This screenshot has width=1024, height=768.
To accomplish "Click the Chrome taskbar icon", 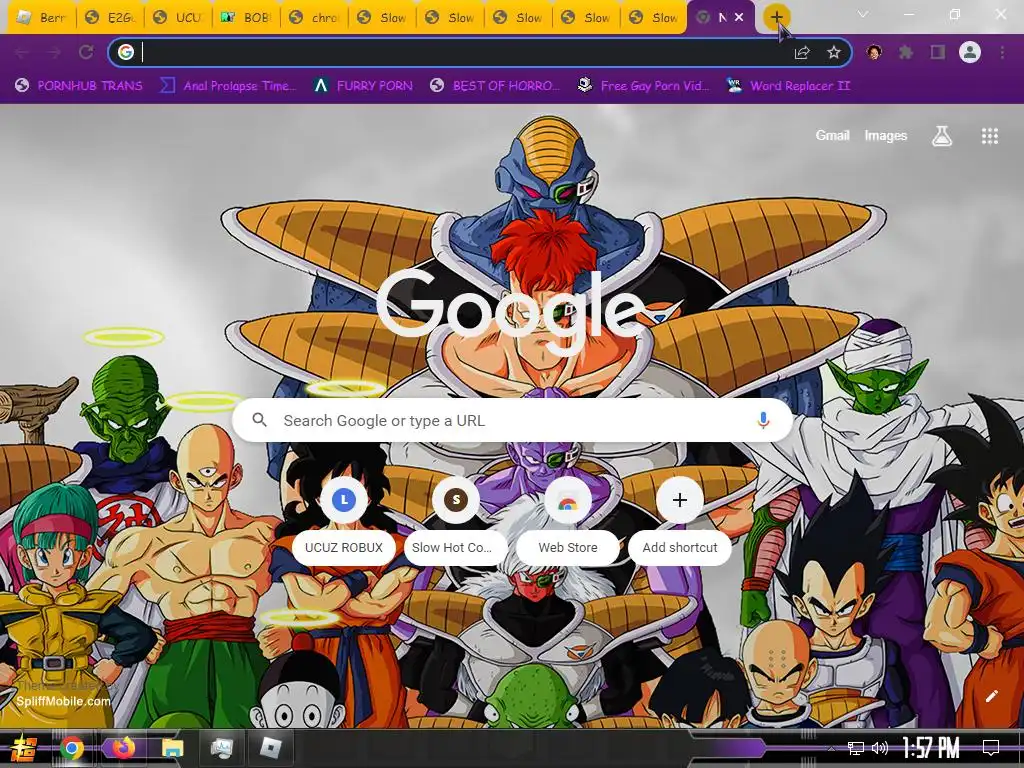I will coord(72,748).
